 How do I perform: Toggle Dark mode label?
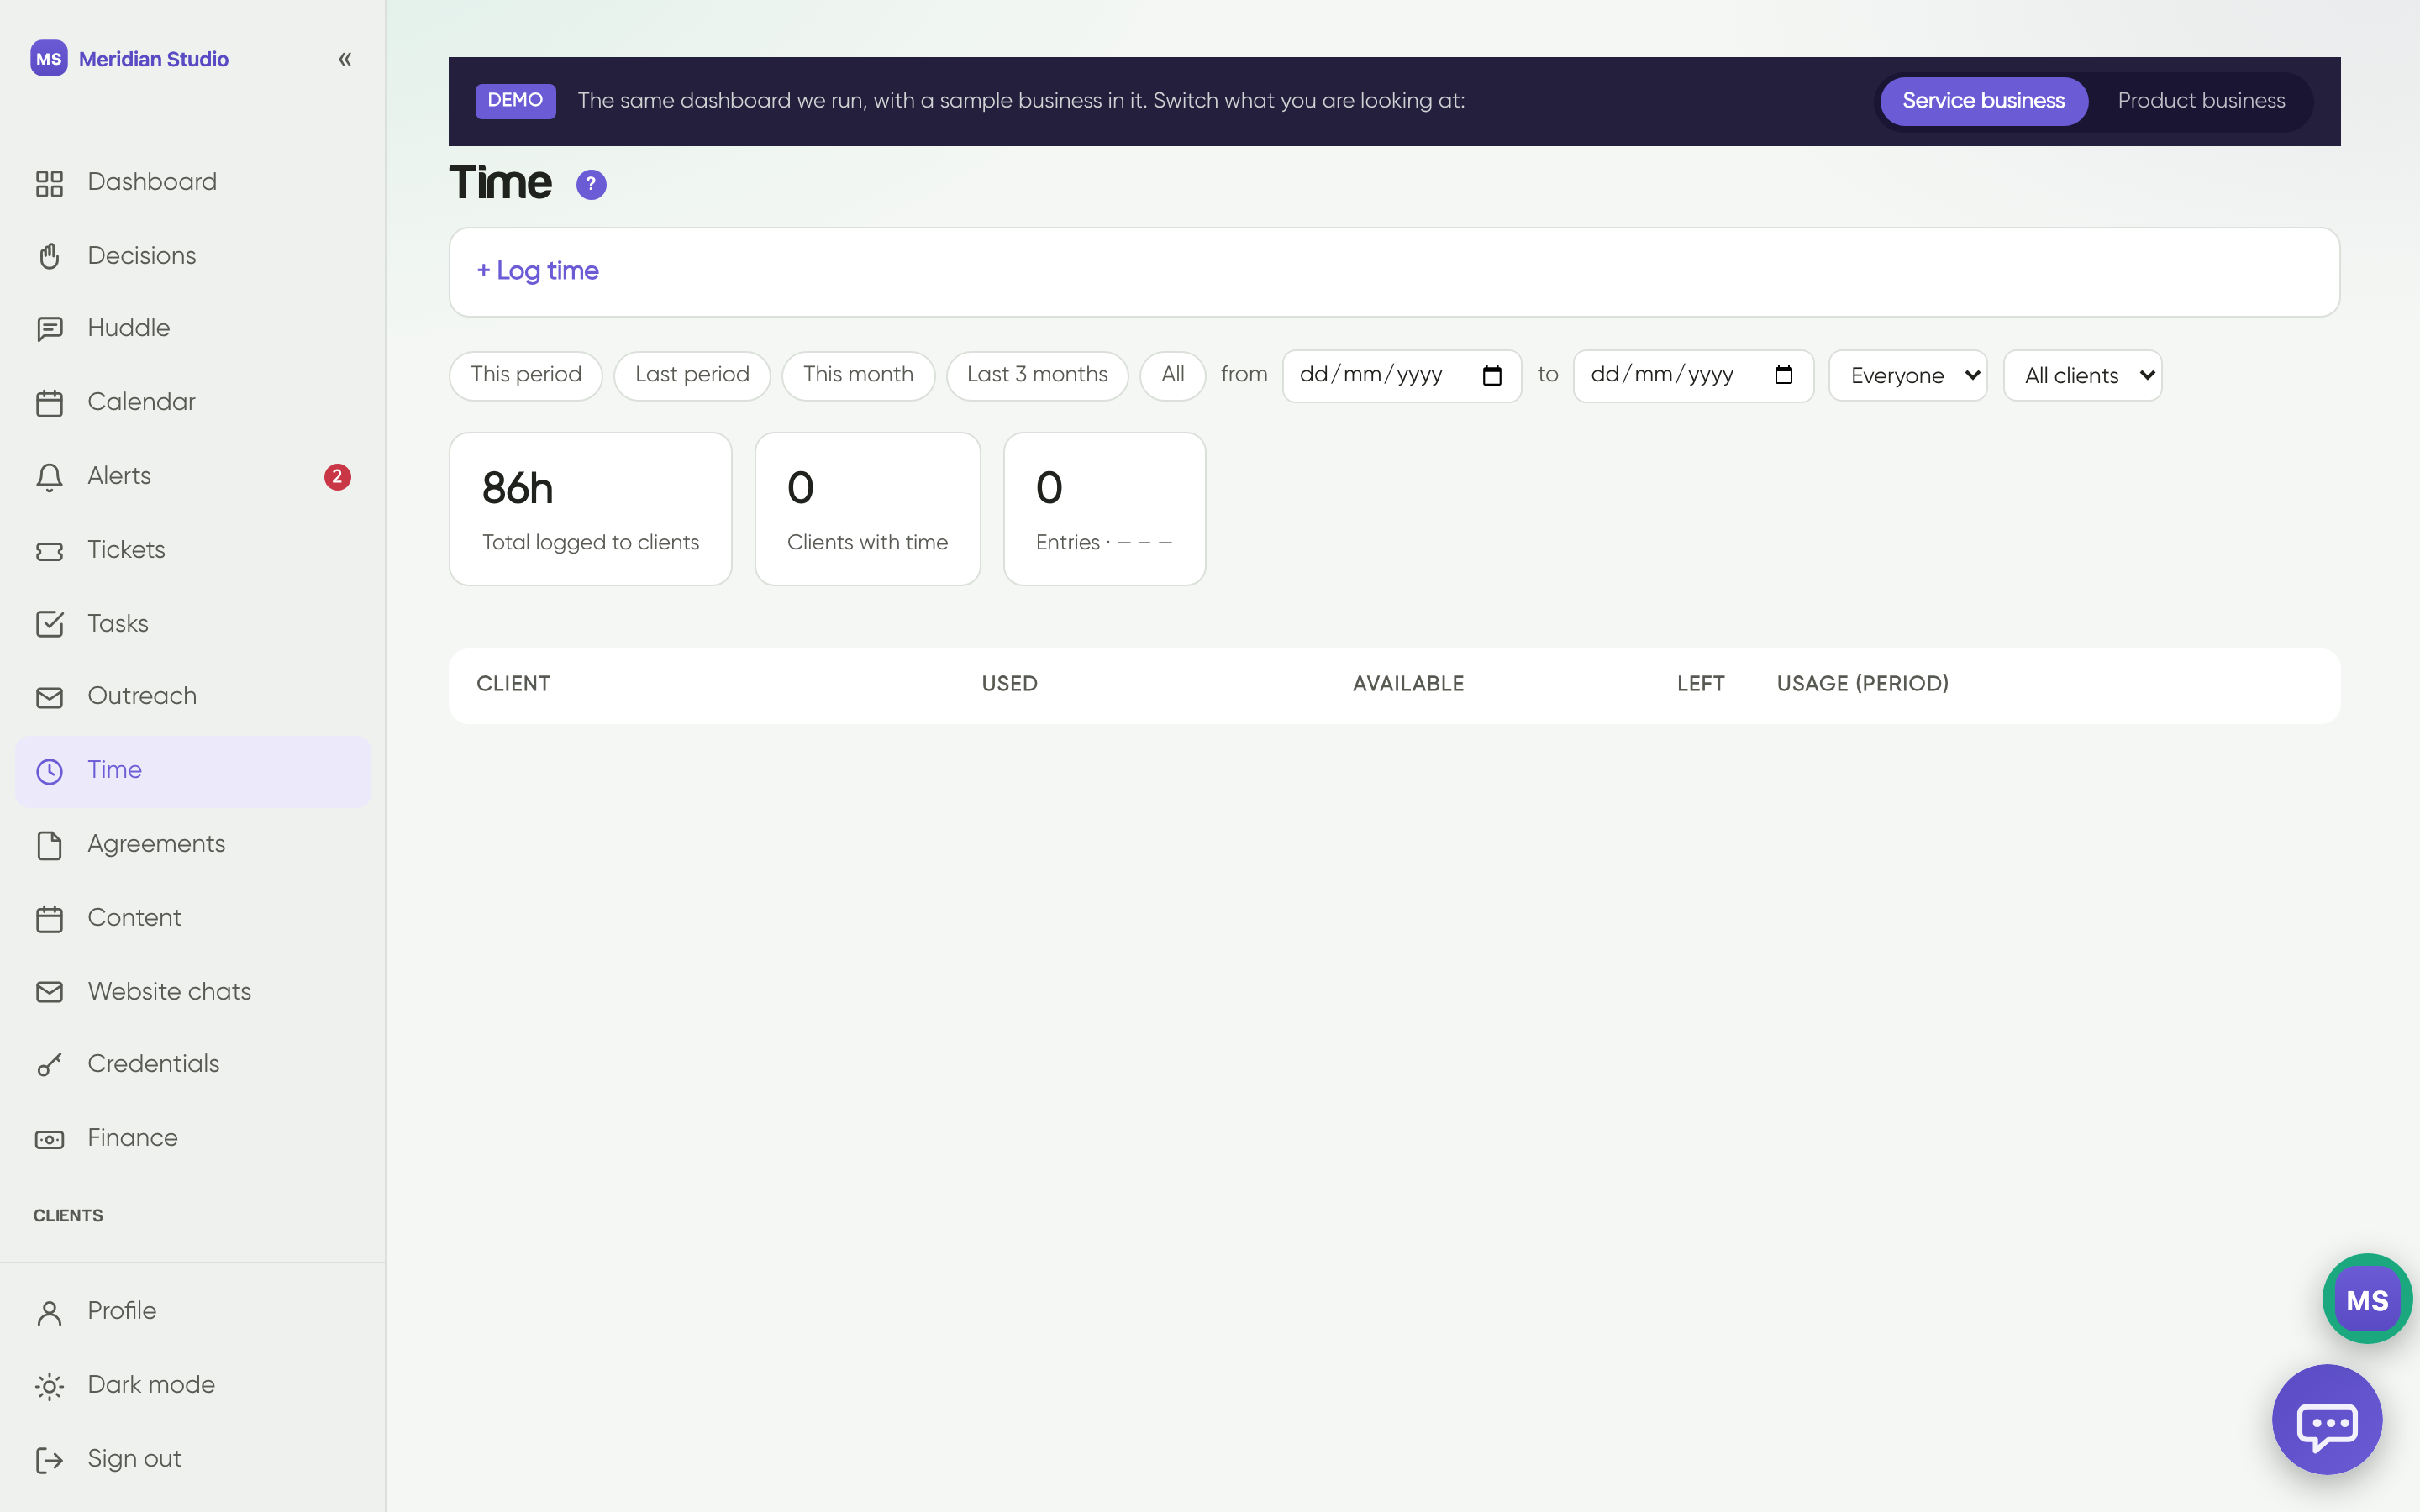tap(151, 1384)
